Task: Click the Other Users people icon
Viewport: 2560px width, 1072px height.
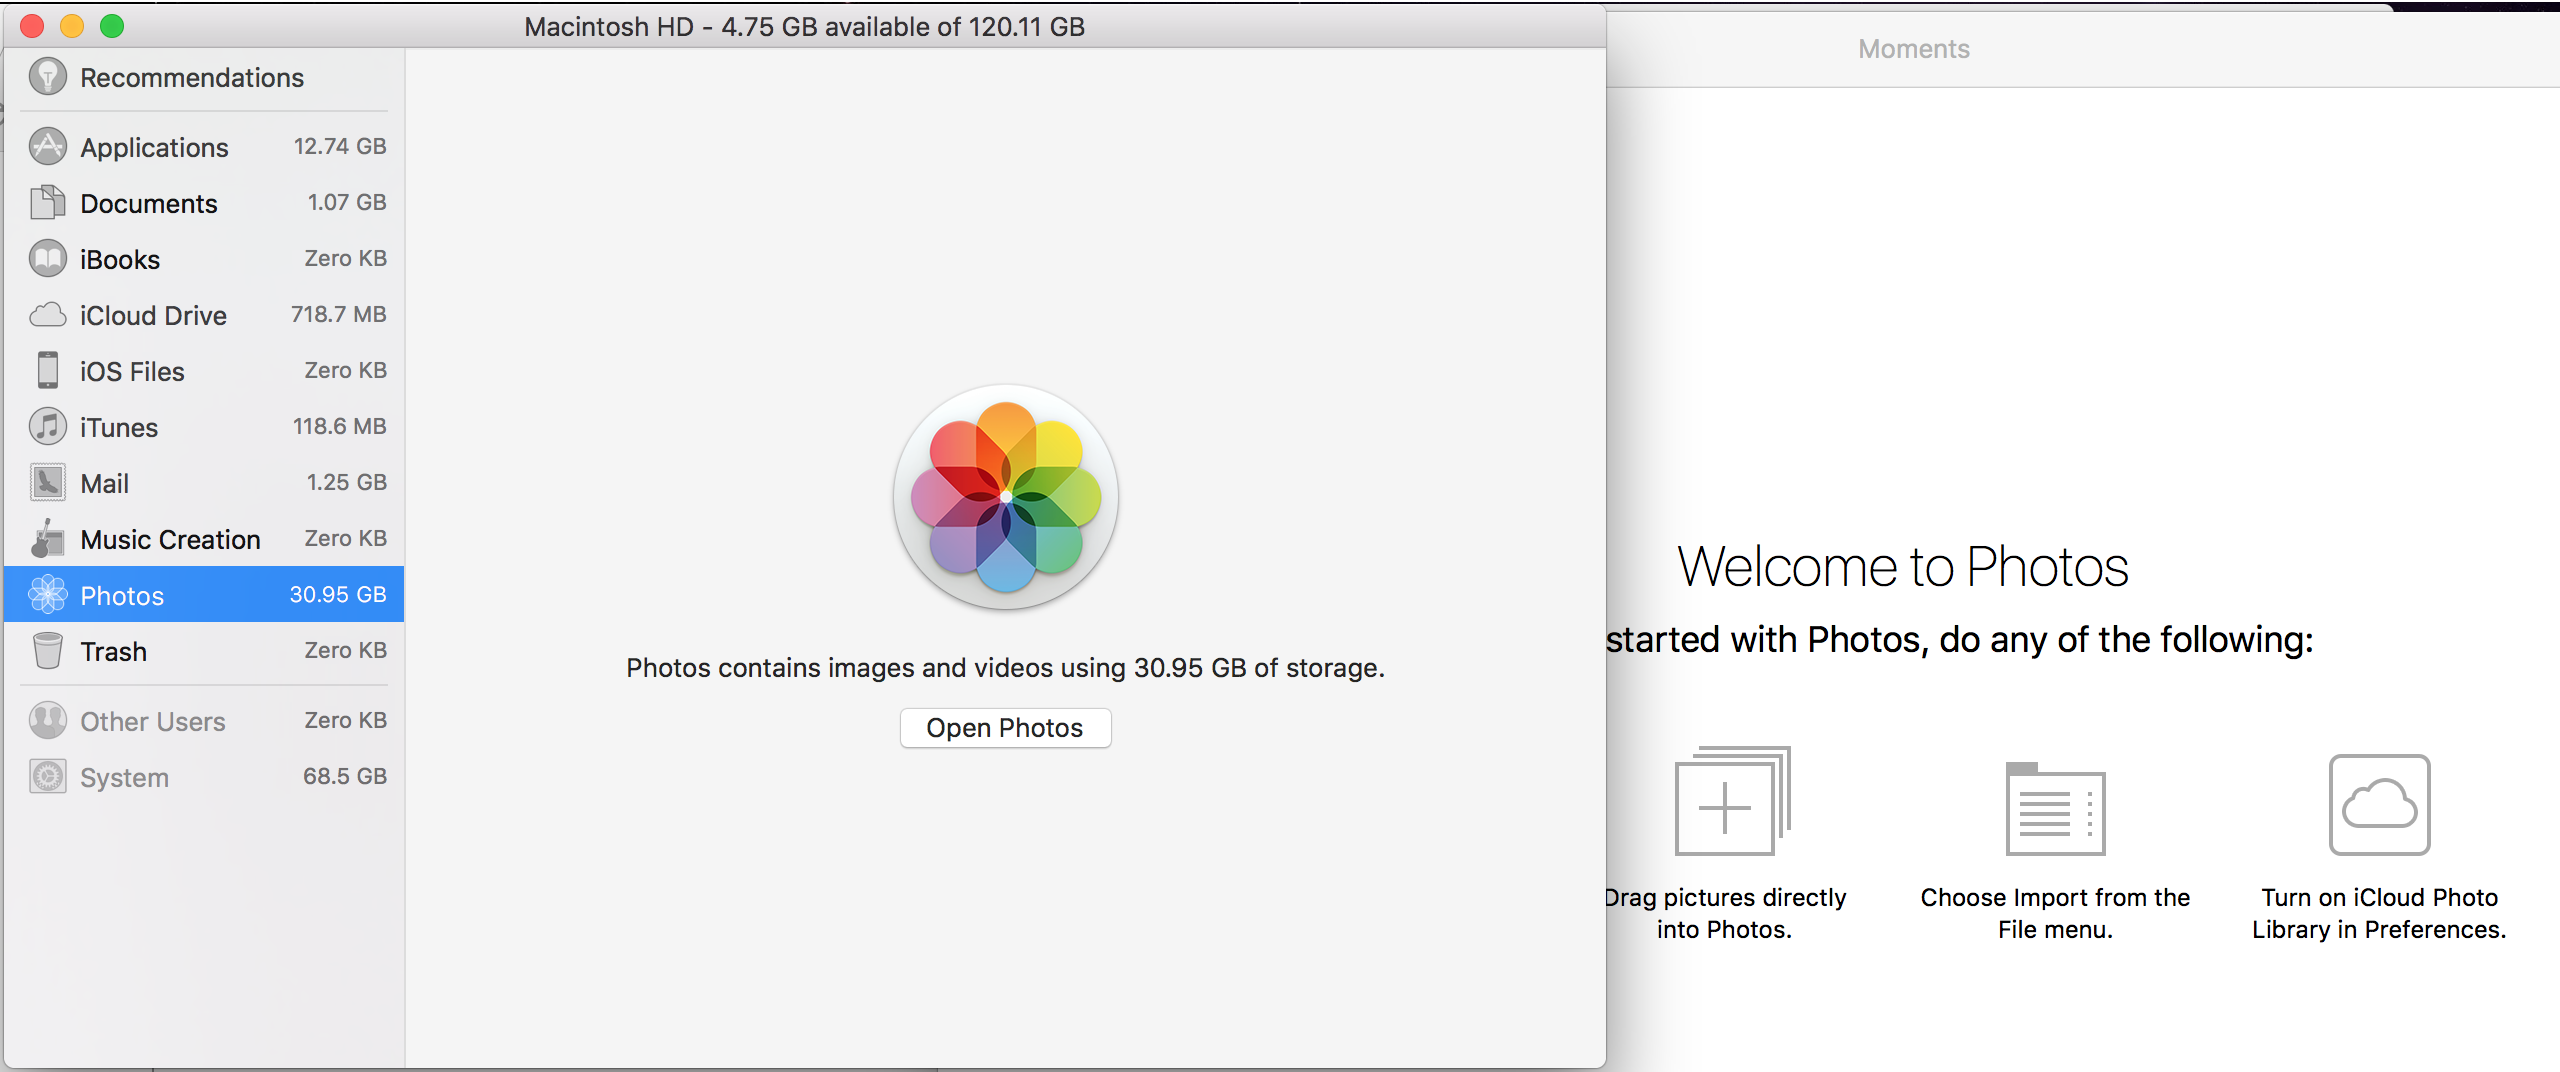Action: click(x=48, y=721)
